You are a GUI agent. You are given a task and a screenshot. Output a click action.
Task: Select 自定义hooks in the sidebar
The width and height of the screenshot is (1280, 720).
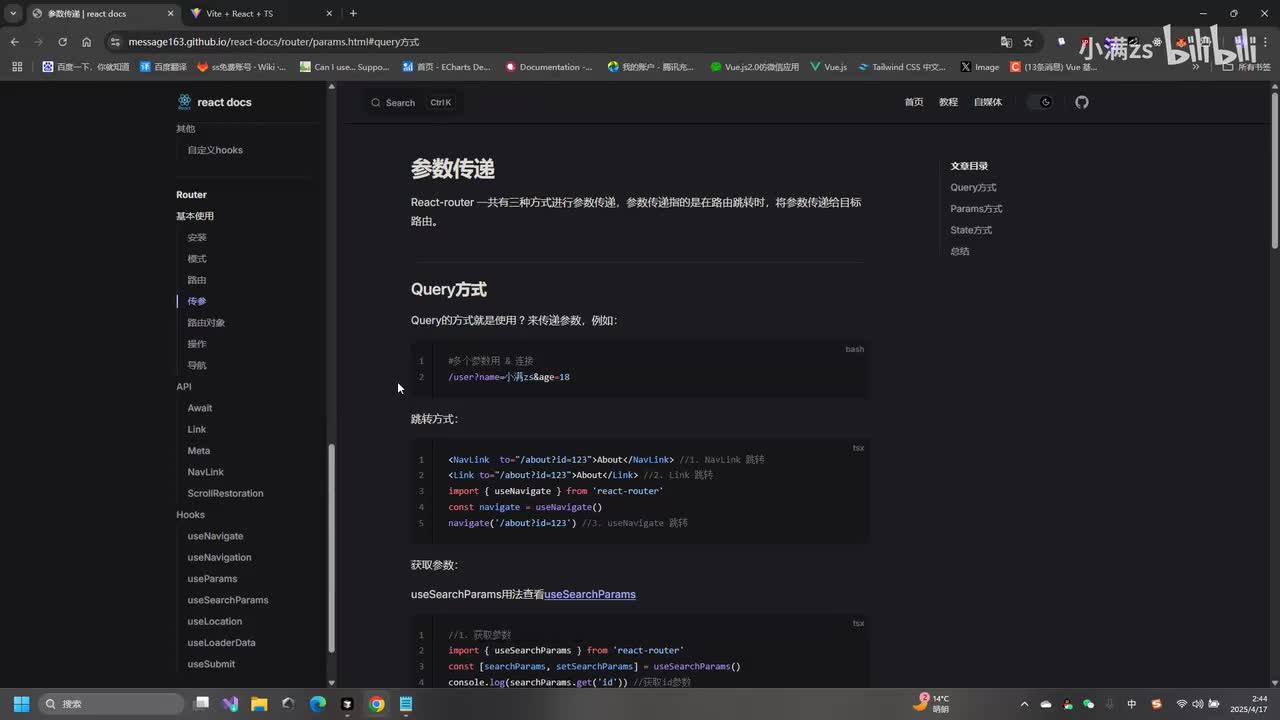pyautogui.click(x=215, y=150)
